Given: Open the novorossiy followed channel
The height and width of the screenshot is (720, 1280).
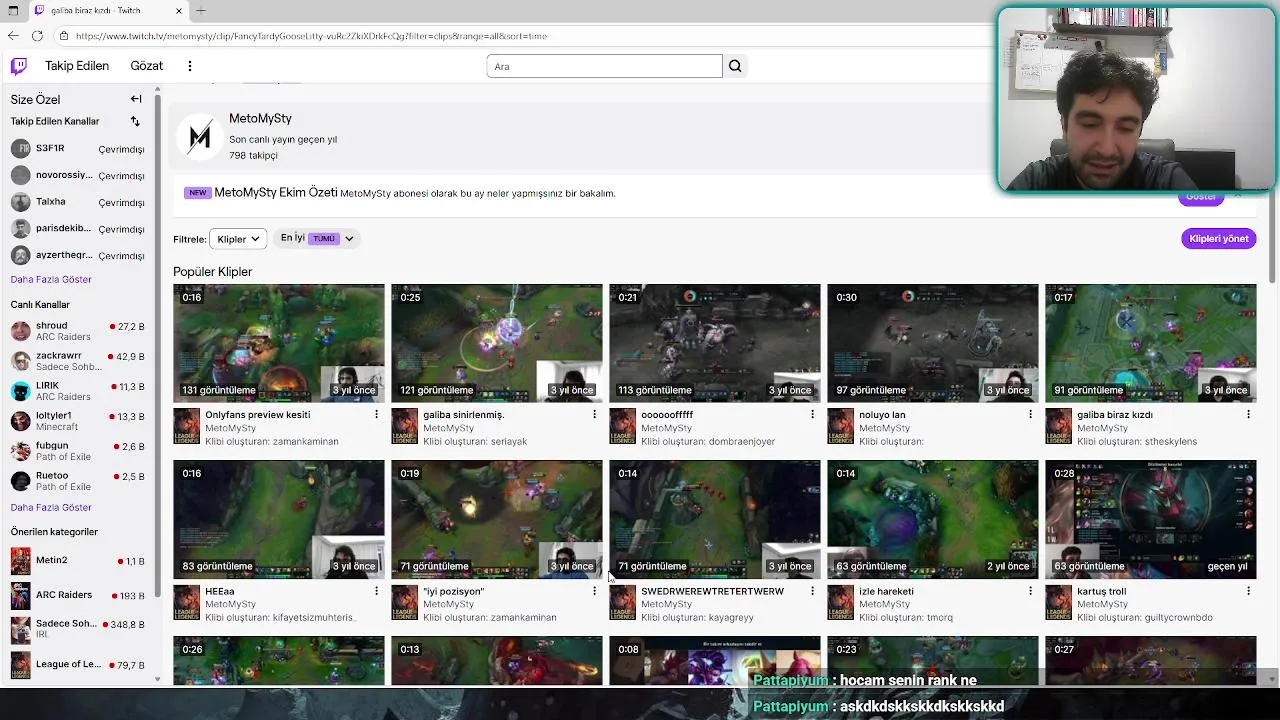Looking at the screenshot, I should [79, 175].
